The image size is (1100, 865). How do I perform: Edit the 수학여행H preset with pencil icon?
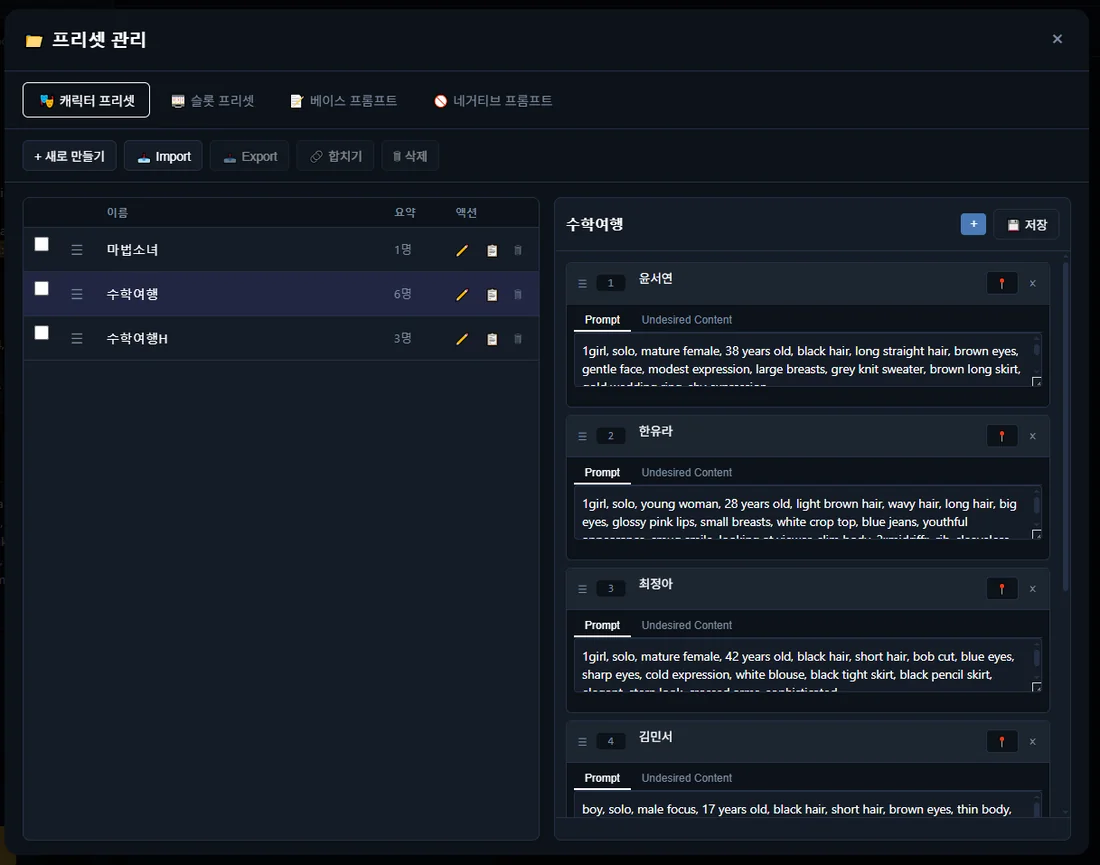[462, 339]
